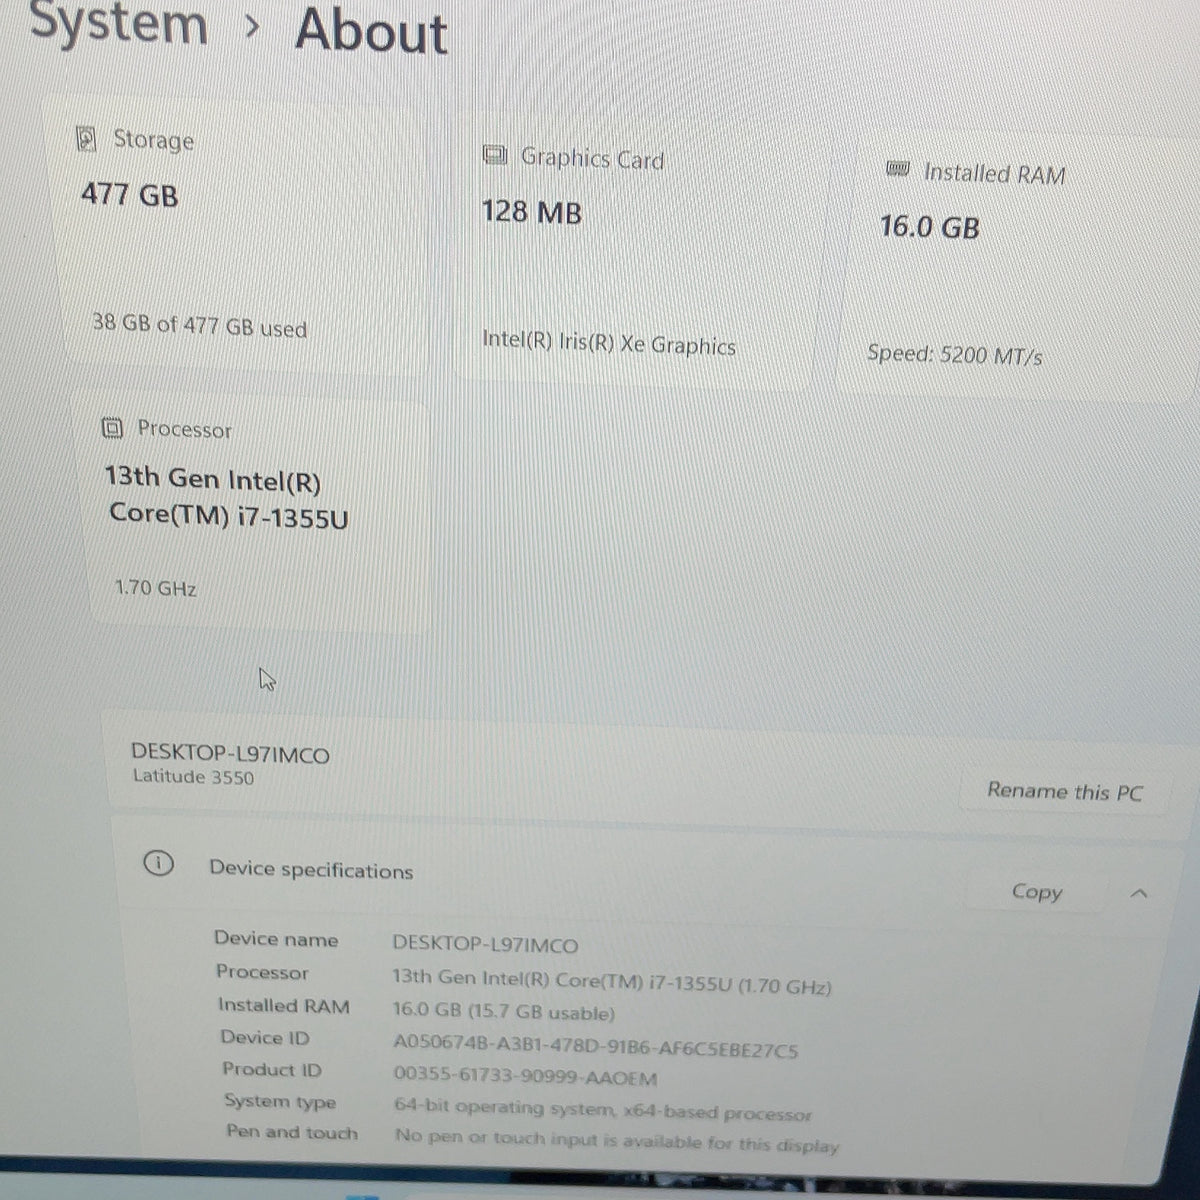Click the Graphics Card label
Image resolution: width=1200 pixels, height=1200 pixels.
click(x=592, y=157)
